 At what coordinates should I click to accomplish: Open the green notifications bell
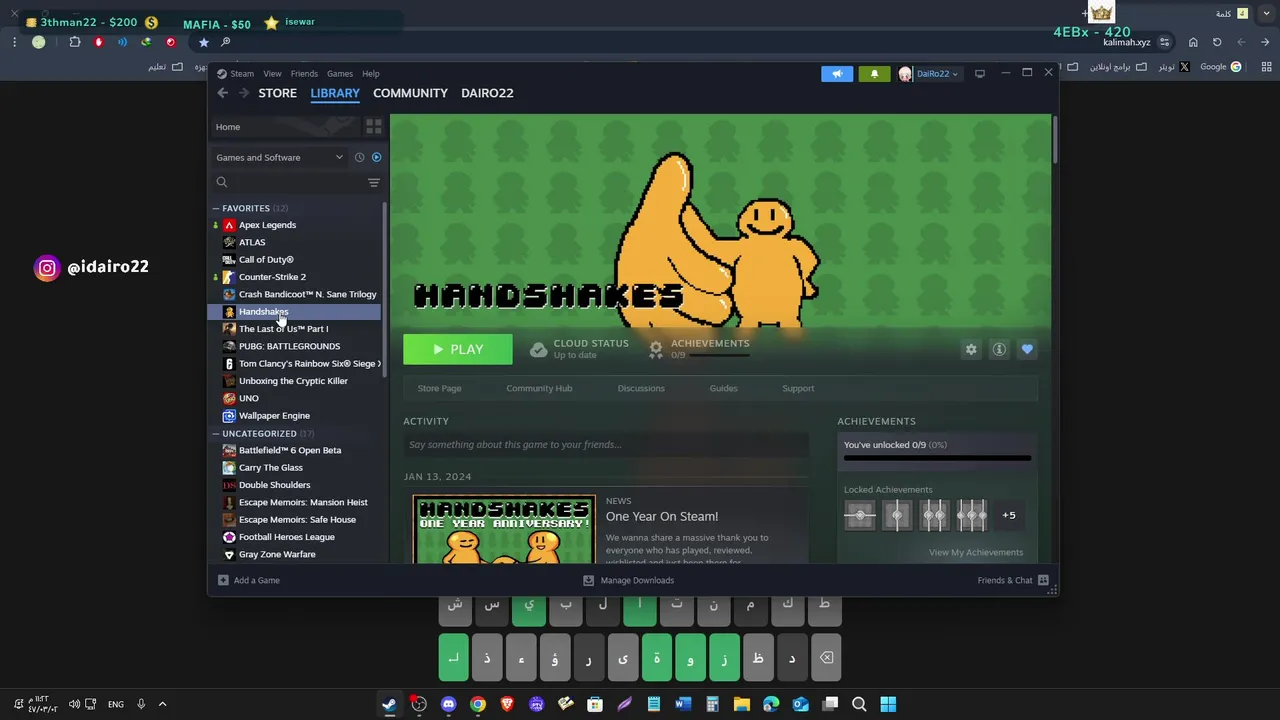(874, 74)
